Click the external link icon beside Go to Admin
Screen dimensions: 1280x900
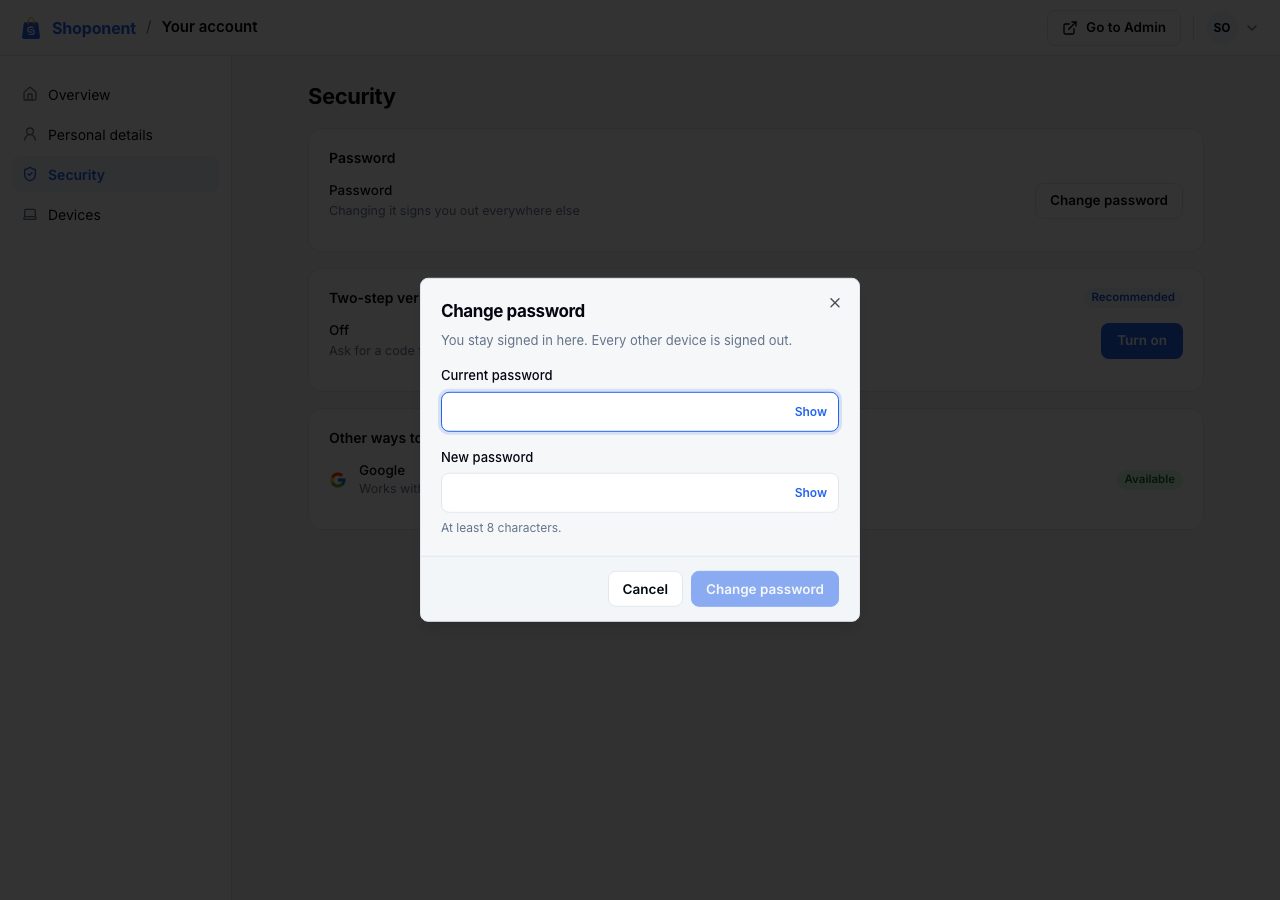point(1070,28)
